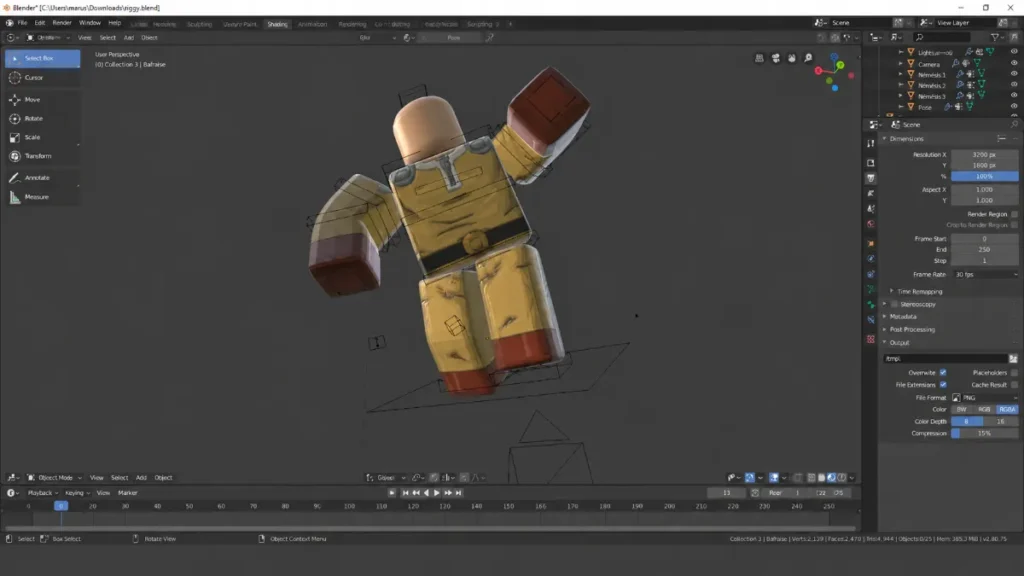Image resolution: width=1024 pixels, height=576 pixels.
Task: Choose the Annotate tool
Action: 42,178
